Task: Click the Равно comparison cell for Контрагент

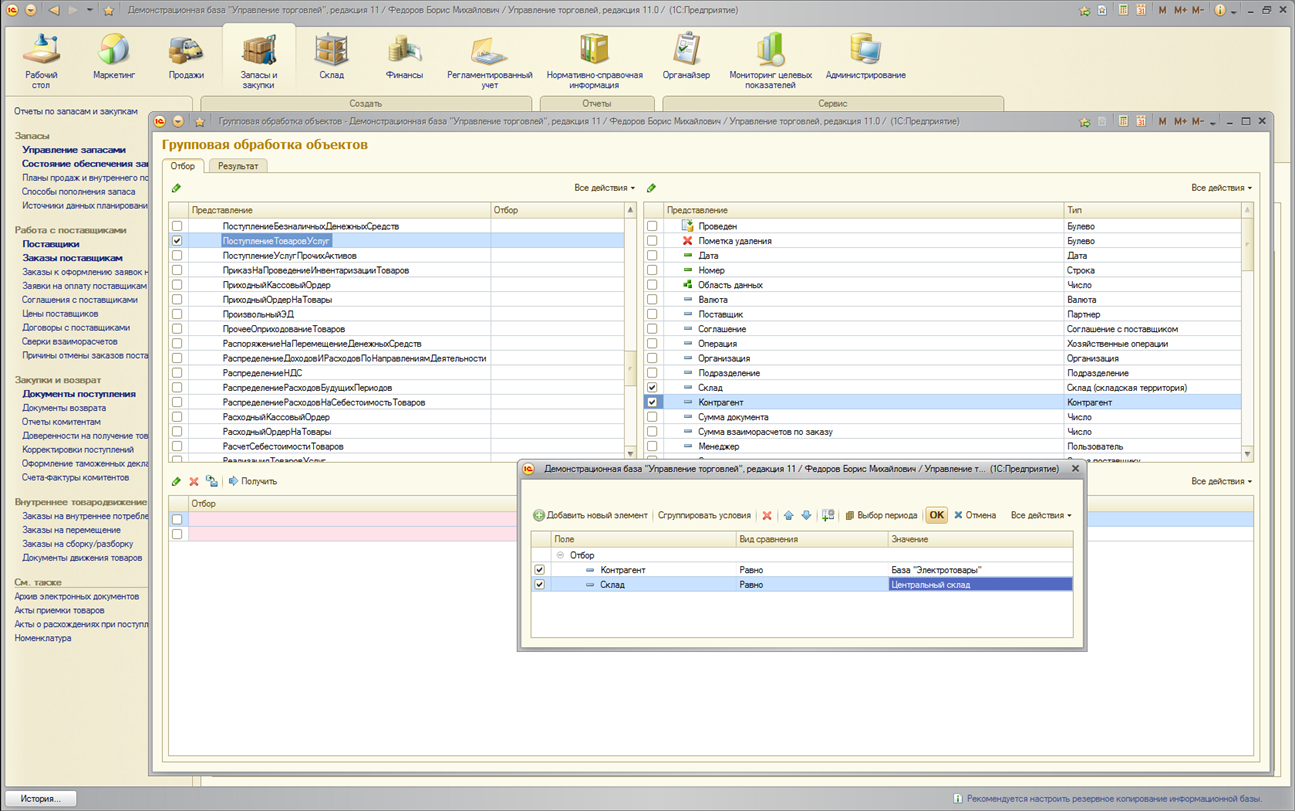Action: tap(811, 570)
